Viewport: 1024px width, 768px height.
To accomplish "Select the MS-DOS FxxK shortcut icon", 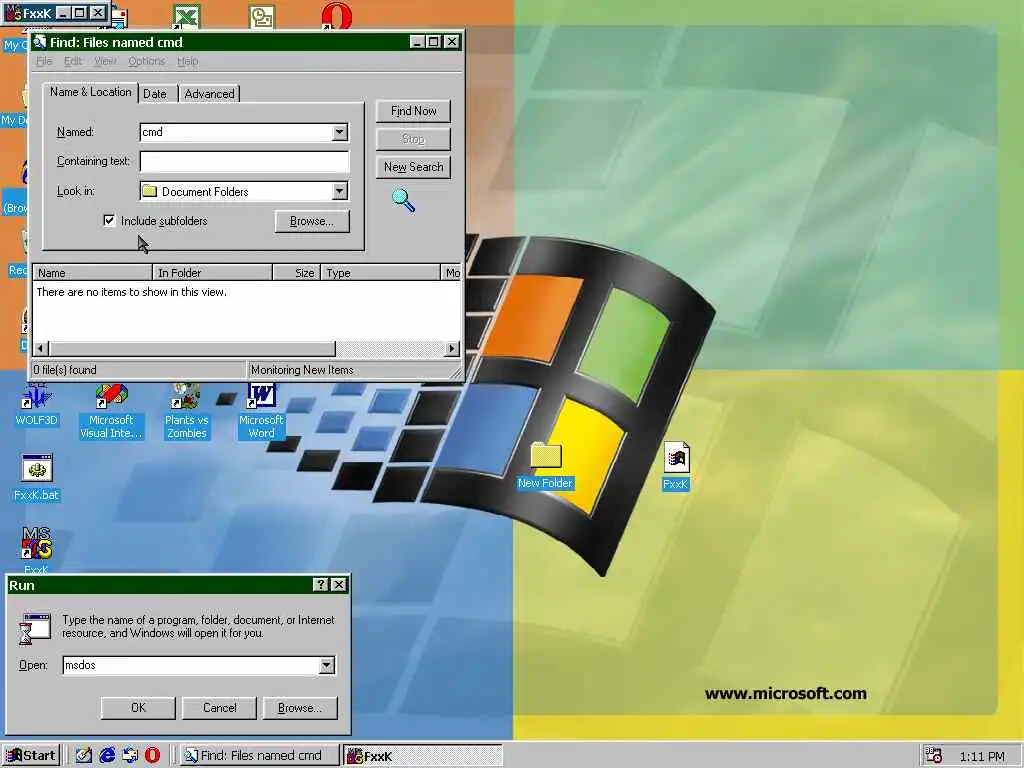I will 37,549.
